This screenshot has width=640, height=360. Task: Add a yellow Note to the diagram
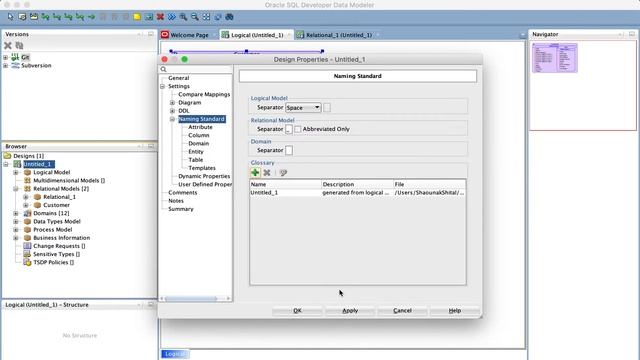coord(137,17)
